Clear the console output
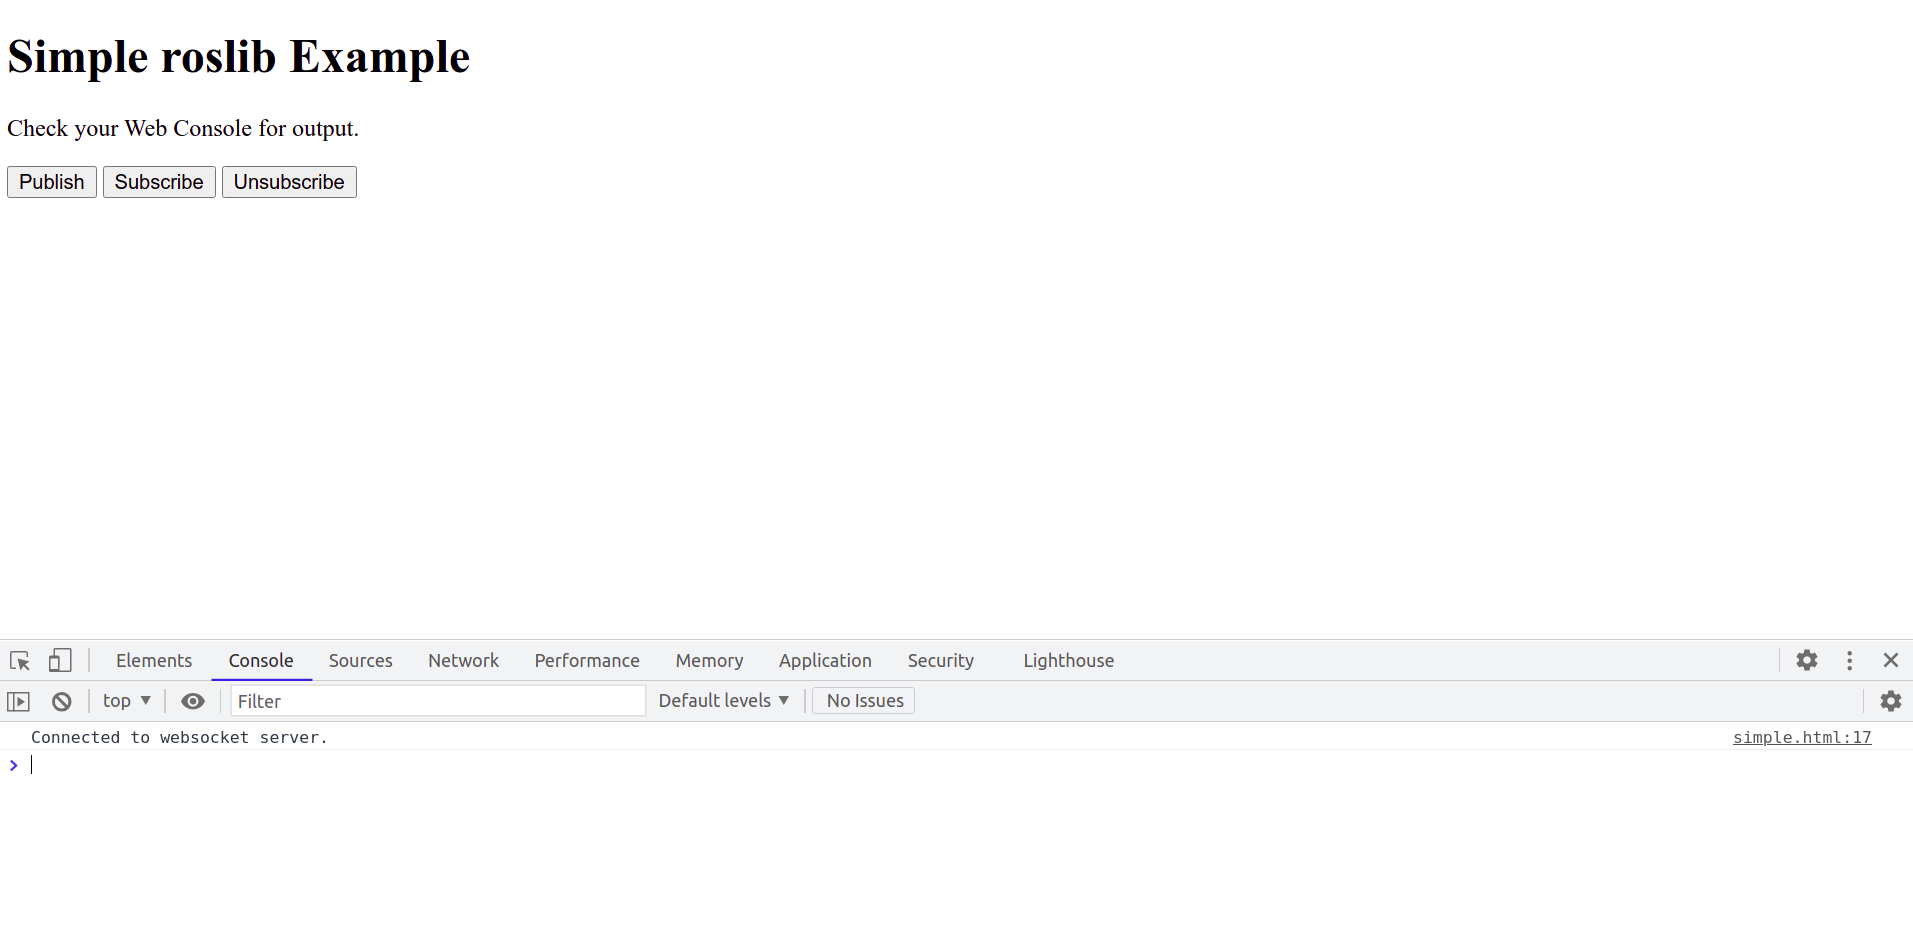The image size is (1913, 942). coord(61,700)
